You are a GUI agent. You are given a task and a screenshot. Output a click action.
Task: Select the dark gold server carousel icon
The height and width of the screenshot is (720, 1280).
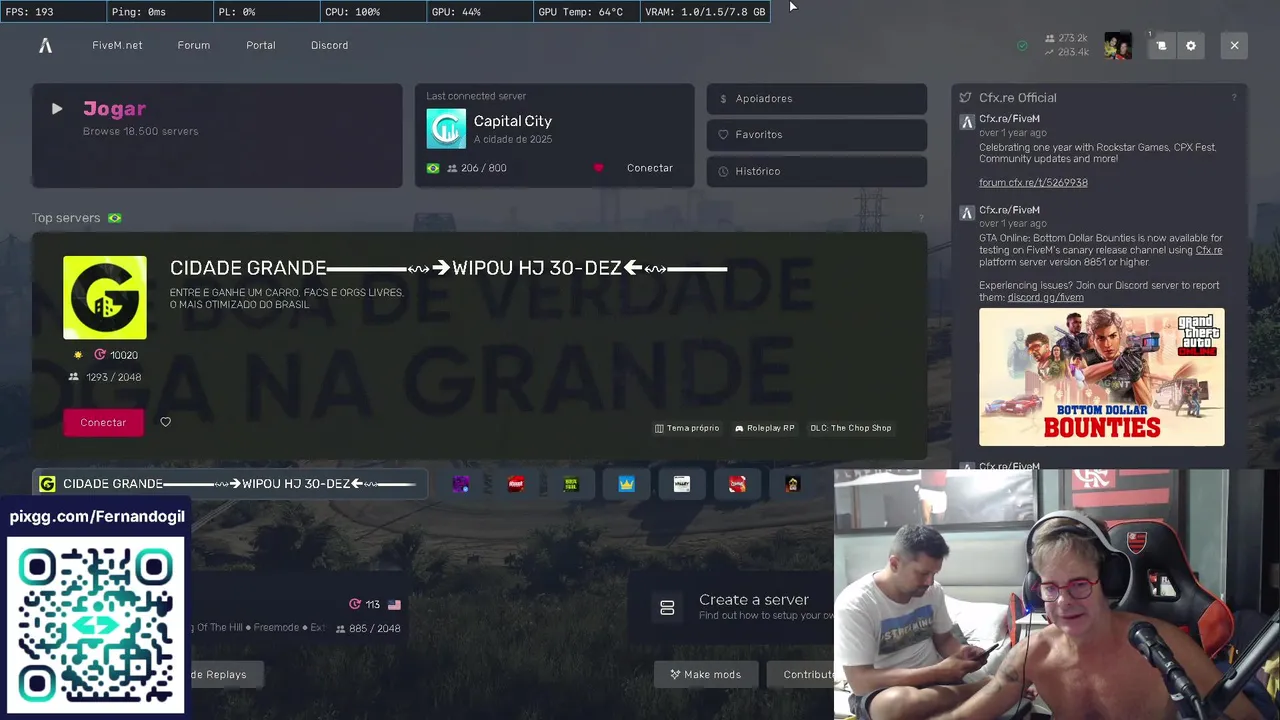tap(792, 484)
